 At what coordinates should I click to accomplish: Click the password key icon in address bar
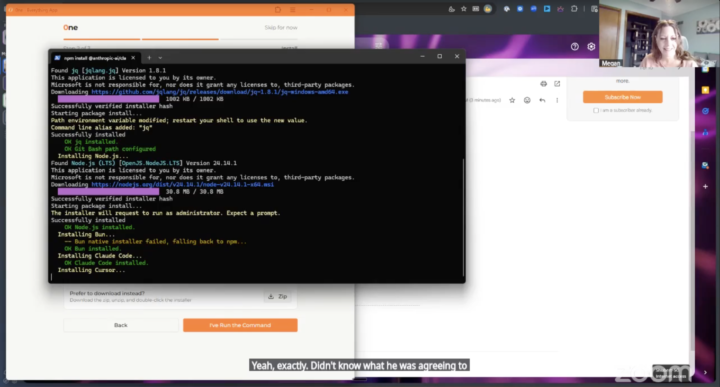(451, 9)
